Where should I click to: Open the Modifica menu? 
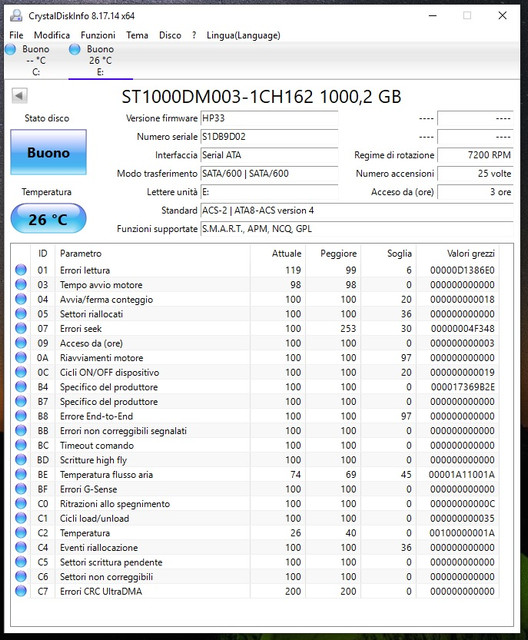[52, 35]
